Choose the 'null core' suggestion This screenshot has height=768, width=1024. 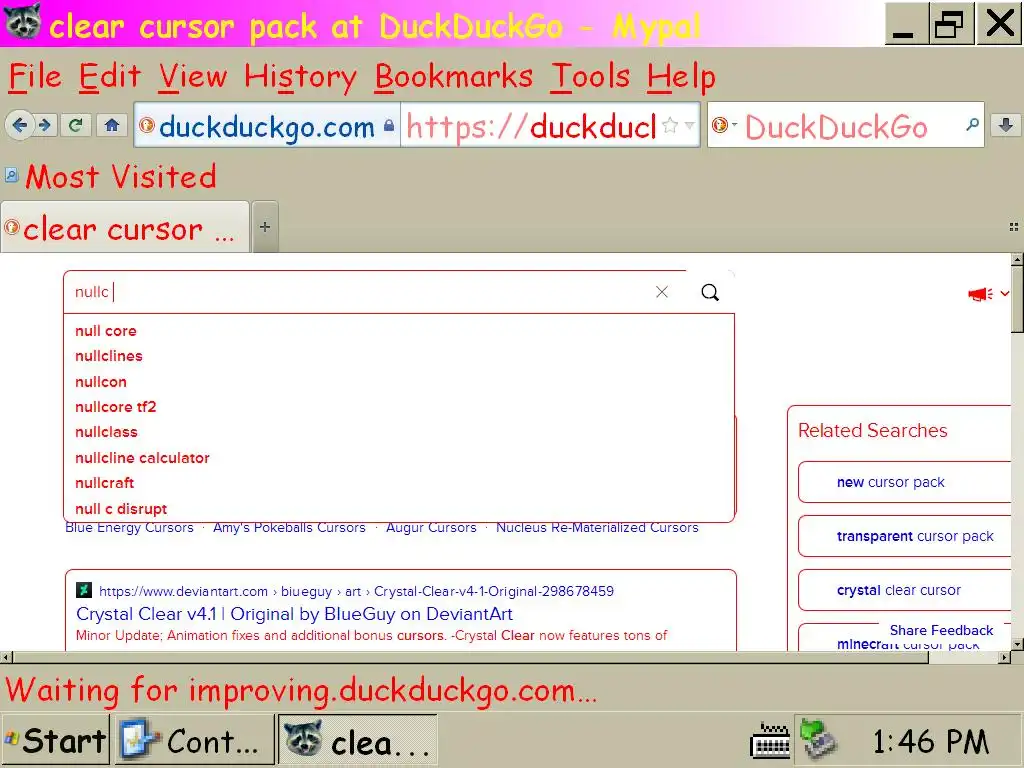(x=399, y=330)
